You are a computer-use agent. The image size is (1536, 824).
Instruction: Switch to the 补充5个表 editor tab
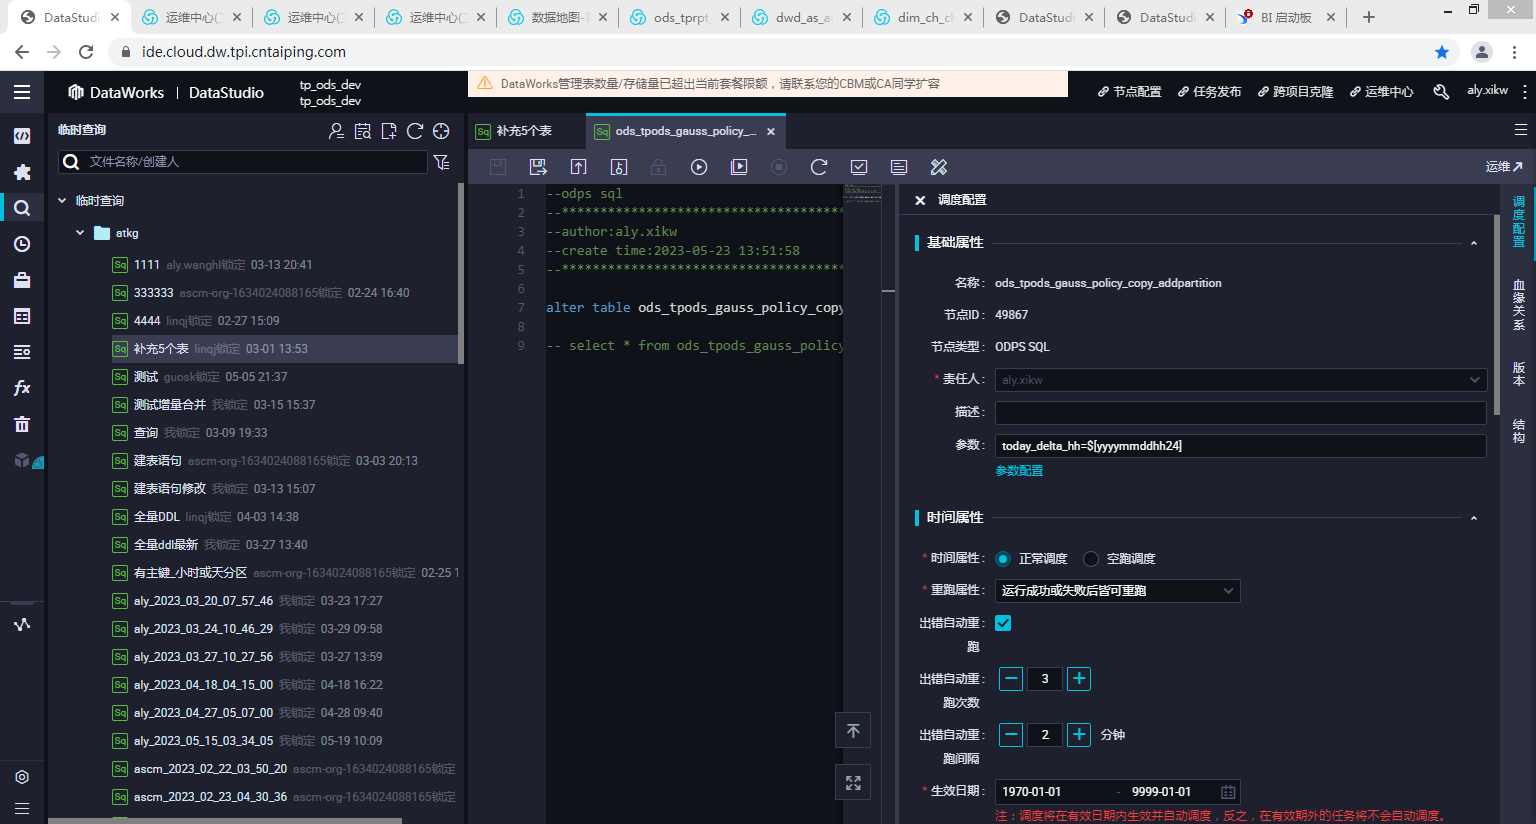click(524, 131)
